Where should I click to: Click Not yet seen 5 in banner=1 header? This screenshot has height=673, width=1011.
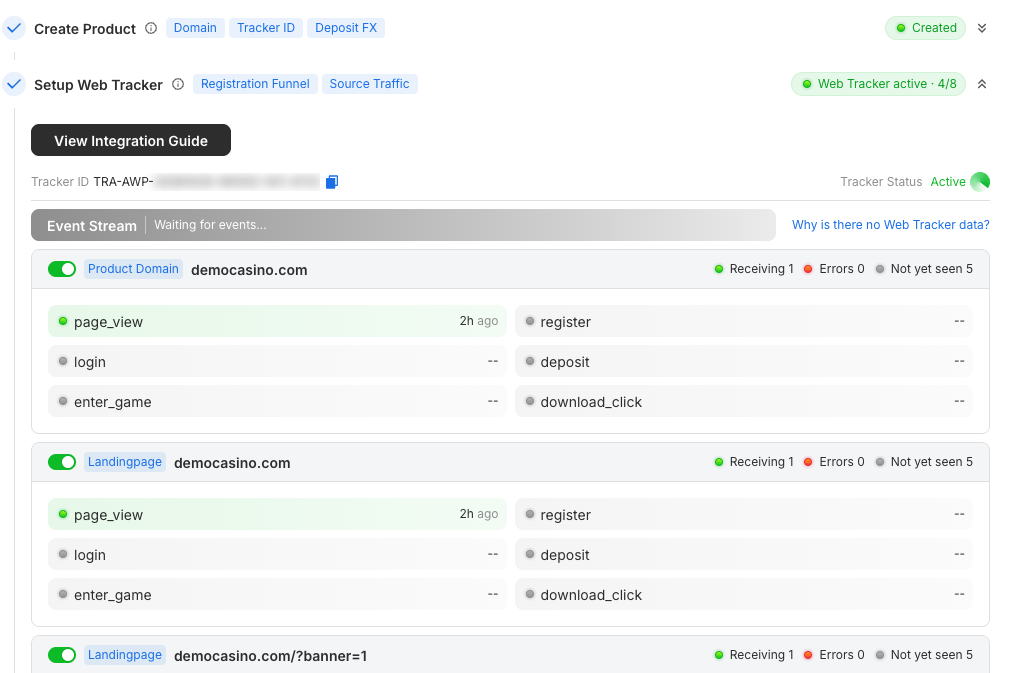point(924,655)
